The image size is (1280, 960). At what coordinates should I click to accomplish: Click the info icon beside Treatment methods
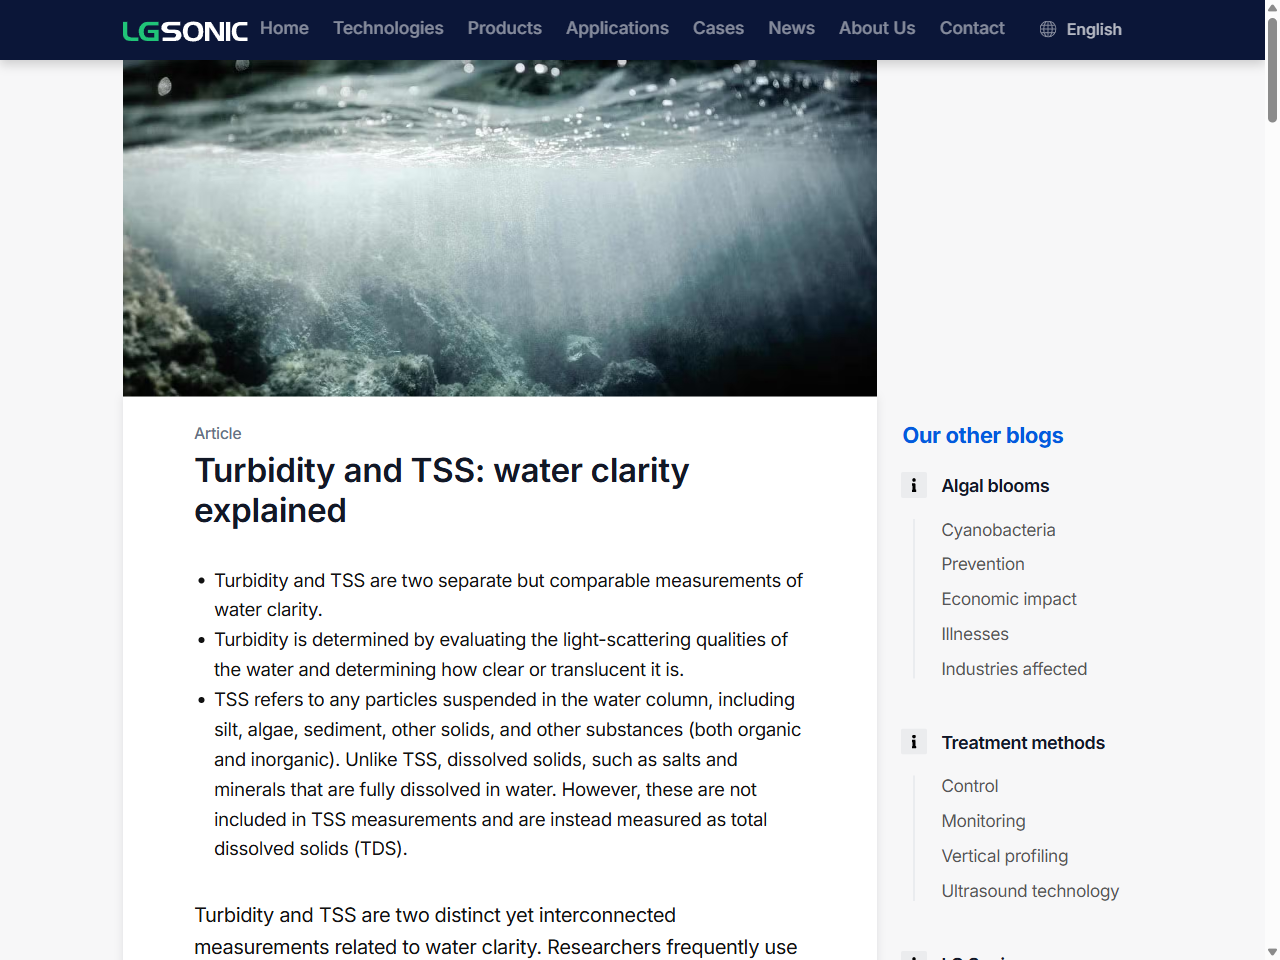pos(913,742)
